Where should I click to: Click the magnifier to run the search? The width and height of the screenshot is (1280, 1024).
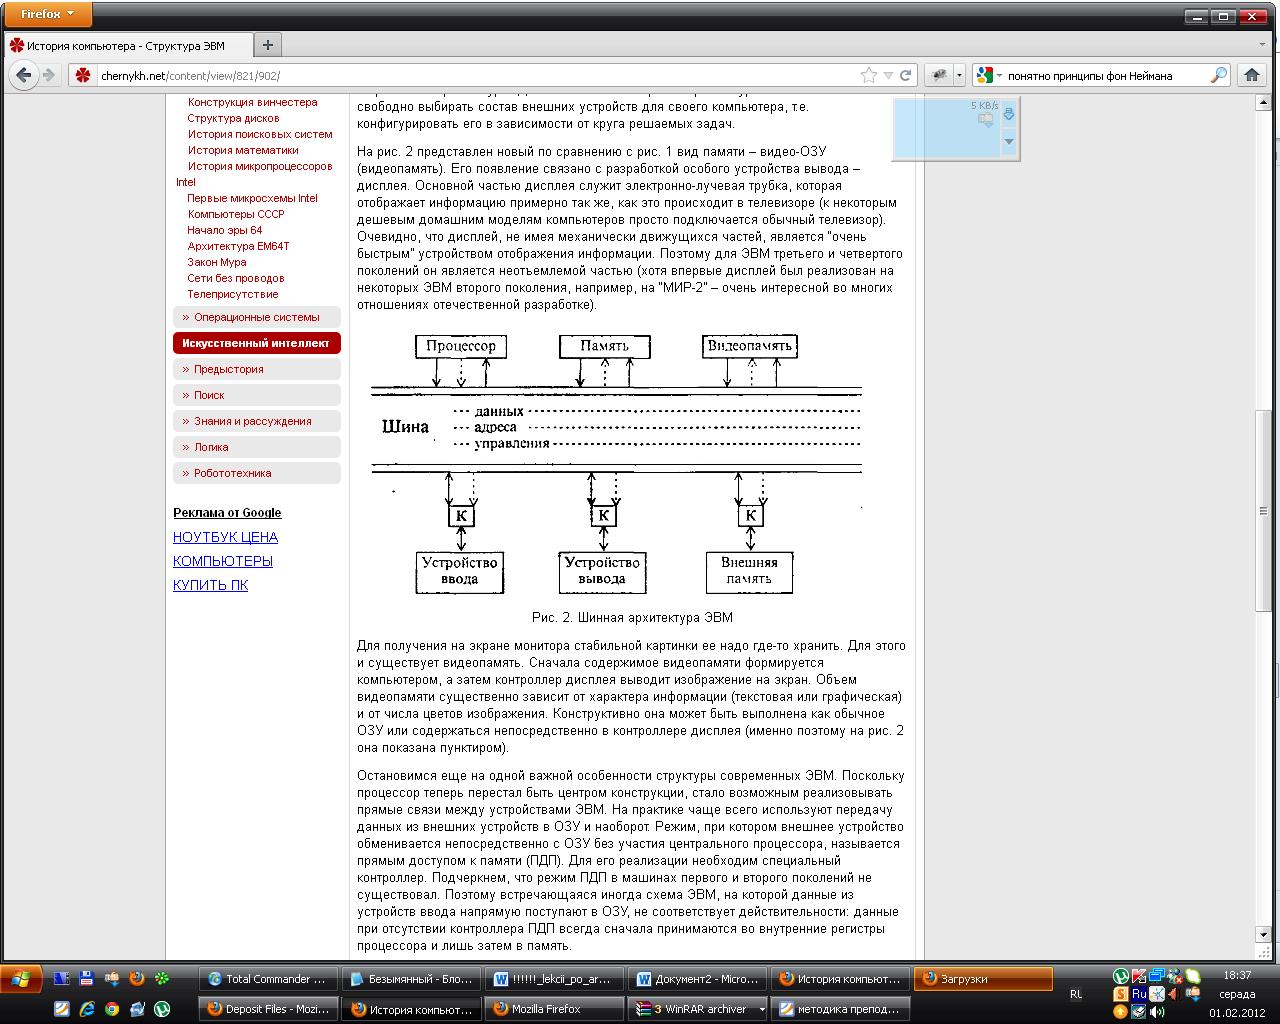[1218, 75]
